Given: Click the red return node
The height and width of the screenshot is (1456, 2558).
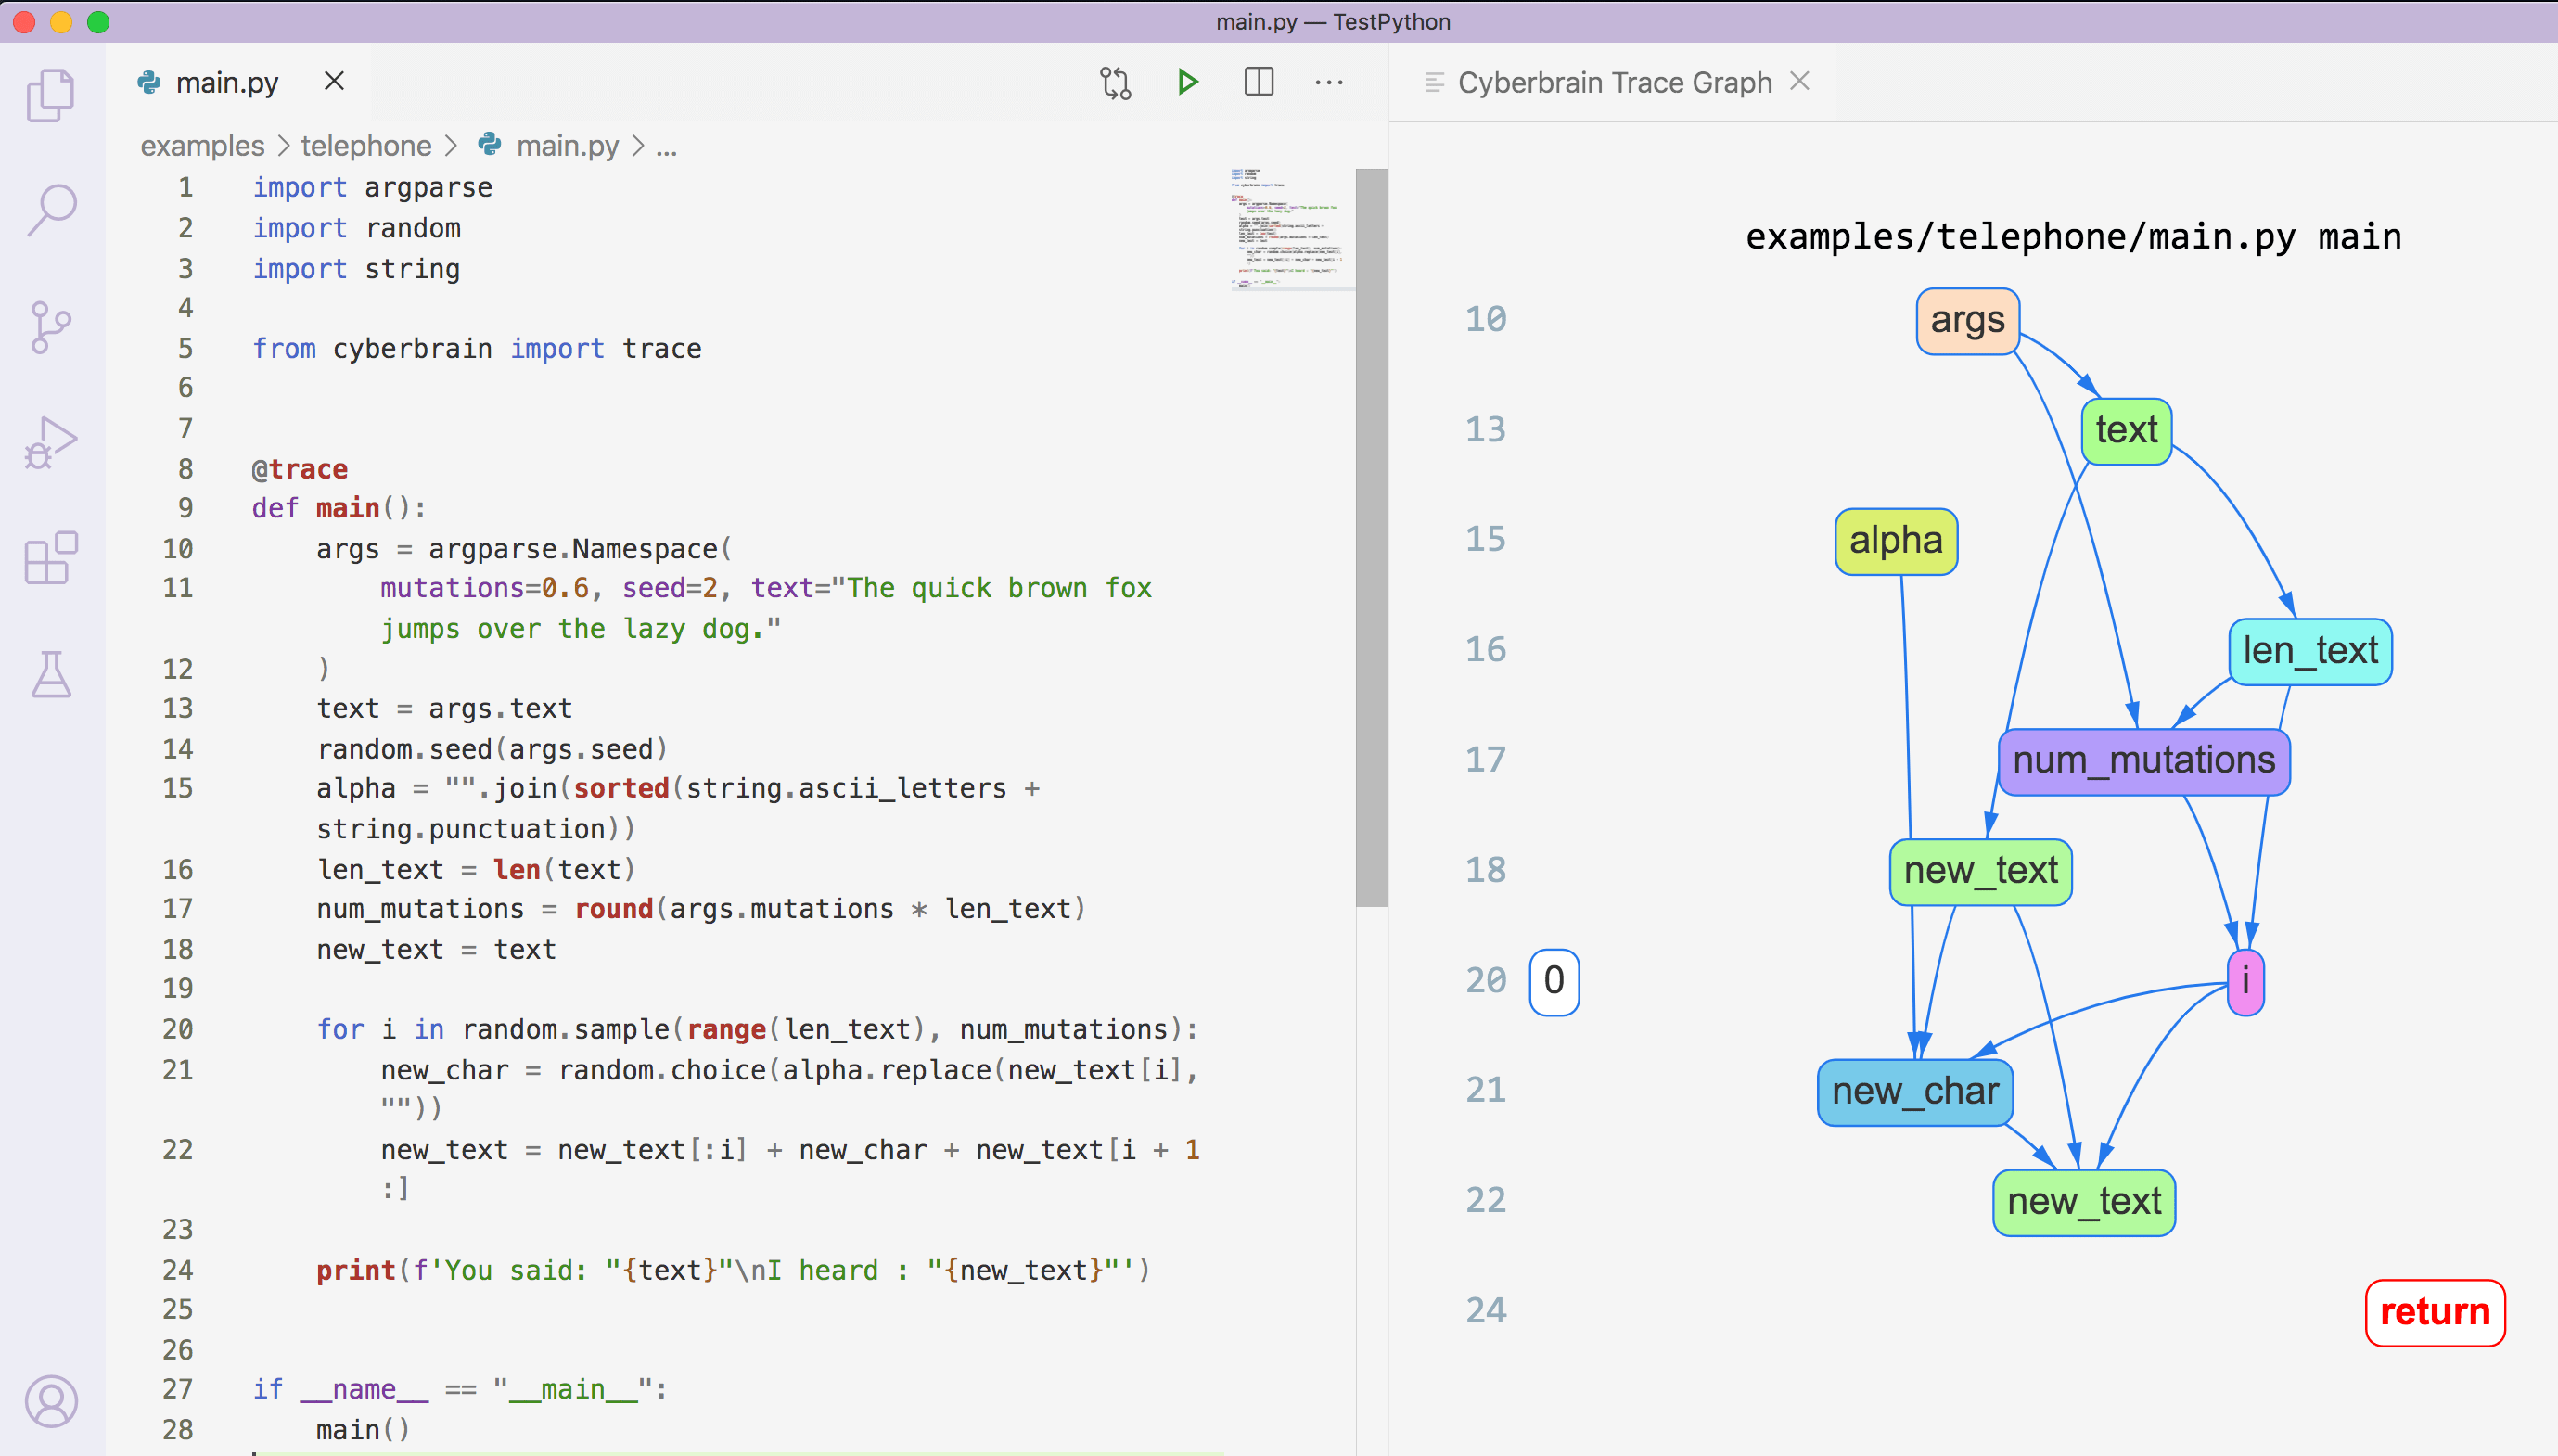Looking at the screenshot, I should (x=2434, y=1311).
